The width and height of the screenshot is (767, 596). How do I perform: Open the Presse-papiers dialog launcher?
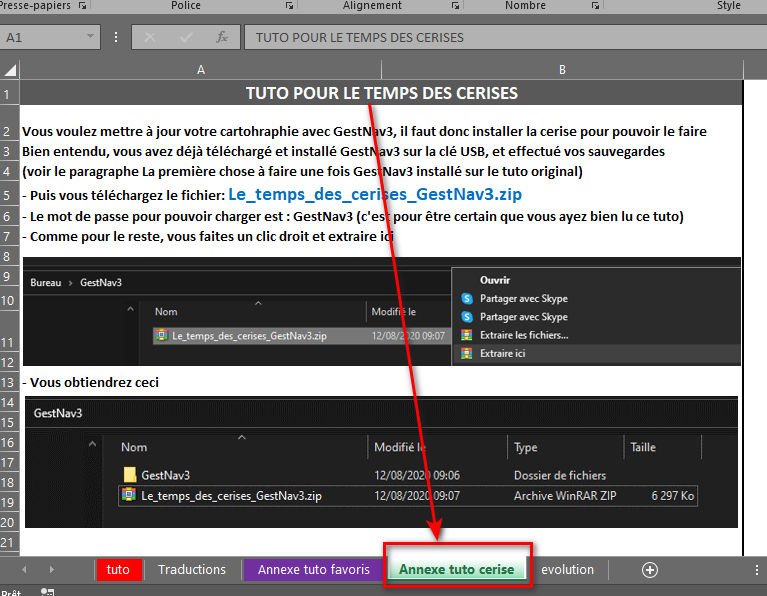click(x=82, y=5)
